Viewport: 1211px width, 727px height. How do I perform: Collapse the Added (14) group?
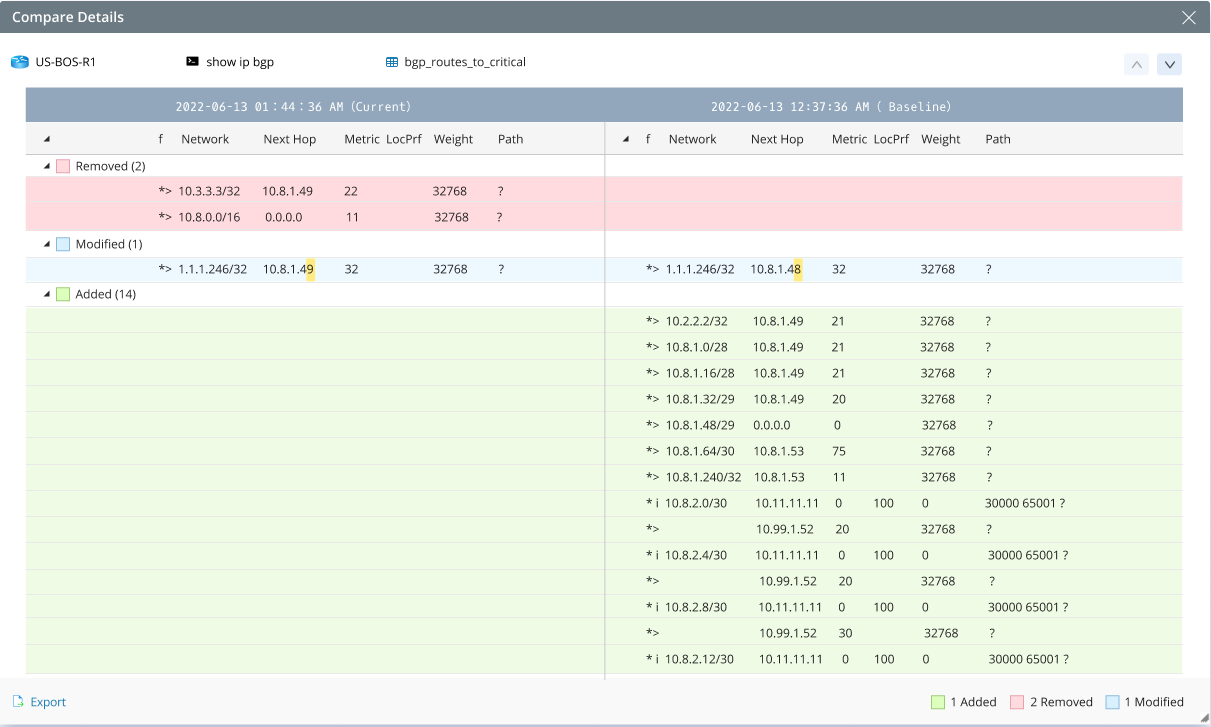(47, 294)
